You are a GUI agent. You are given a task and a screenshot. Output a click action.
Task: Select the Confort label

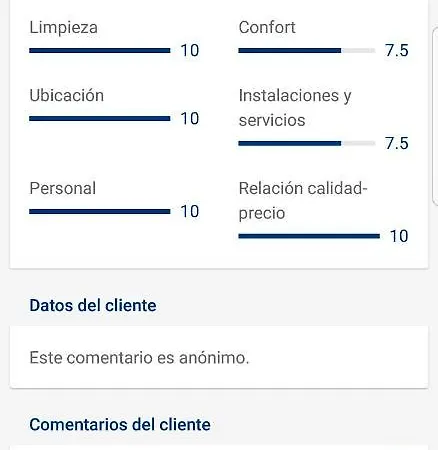[x=267, y=27]
